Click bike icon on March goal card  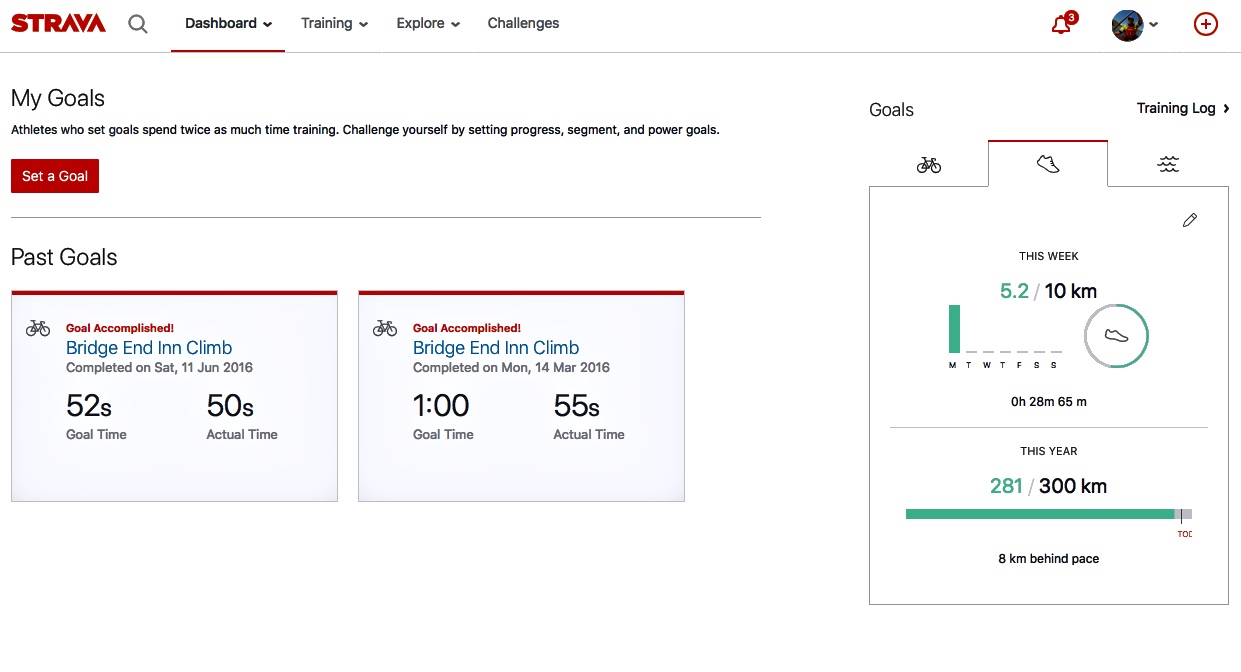click(x=385, y=328)
